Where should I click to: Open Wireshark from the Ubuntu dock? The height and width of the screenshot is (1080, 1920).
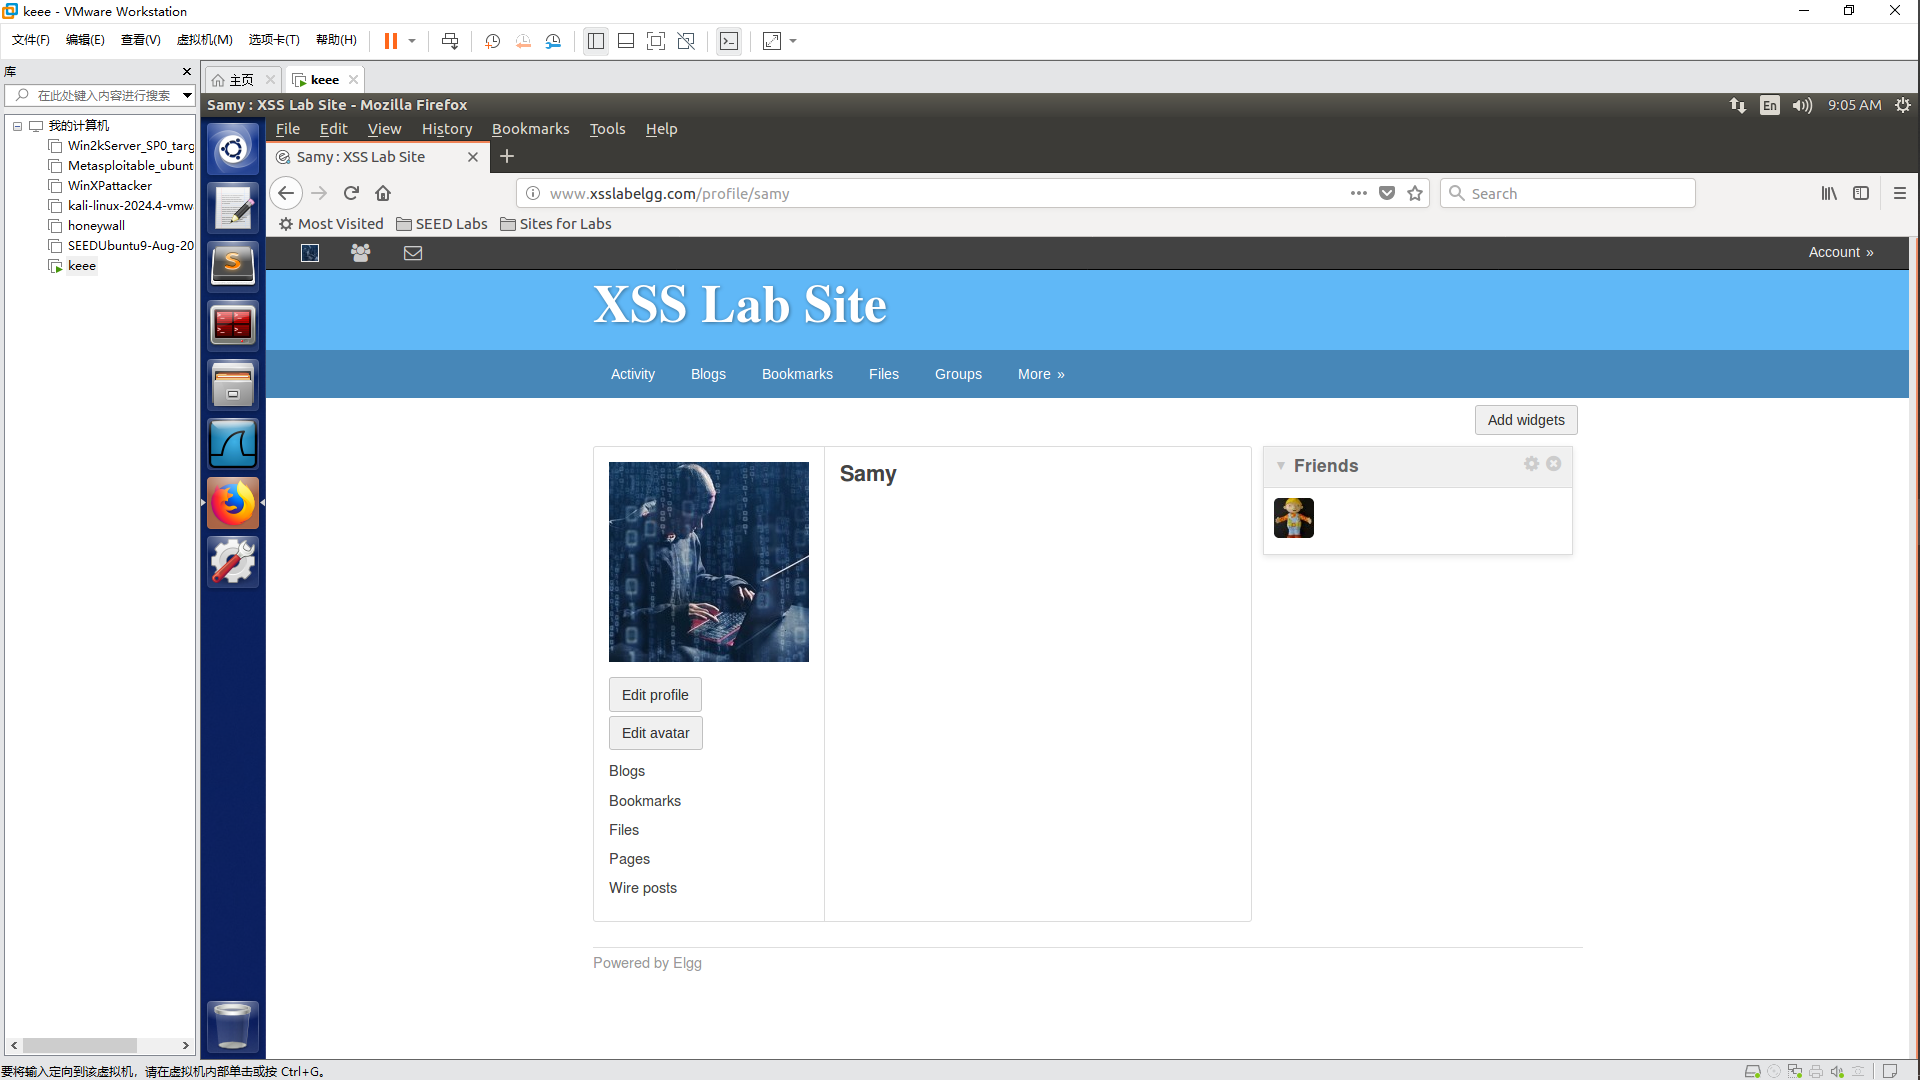click(x=233, y=444)
